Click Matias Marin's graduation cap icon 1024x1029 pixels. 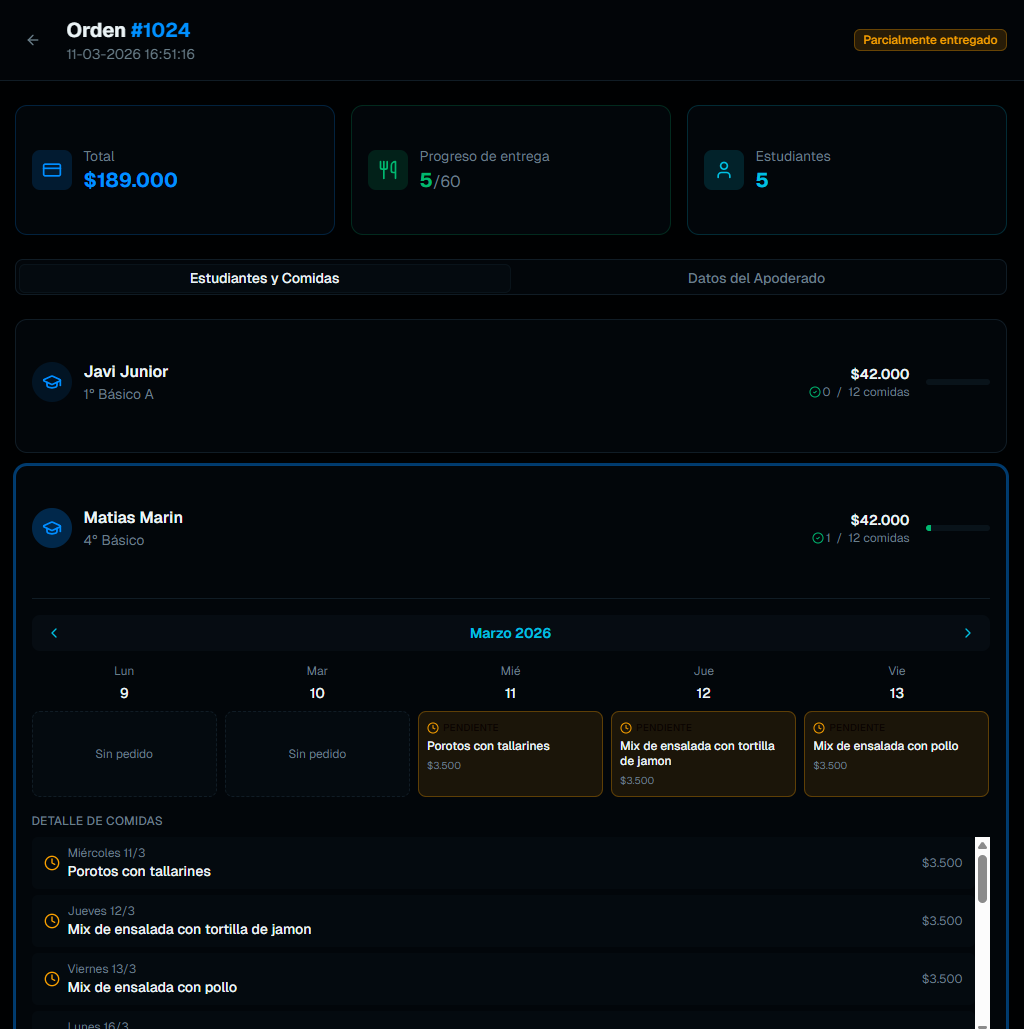[52, 528]
